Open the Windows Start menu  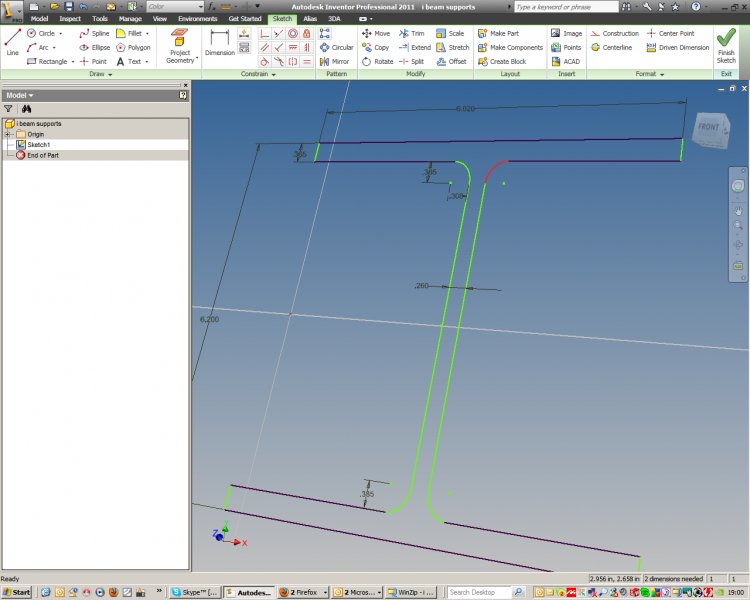(x=17, y=592)
